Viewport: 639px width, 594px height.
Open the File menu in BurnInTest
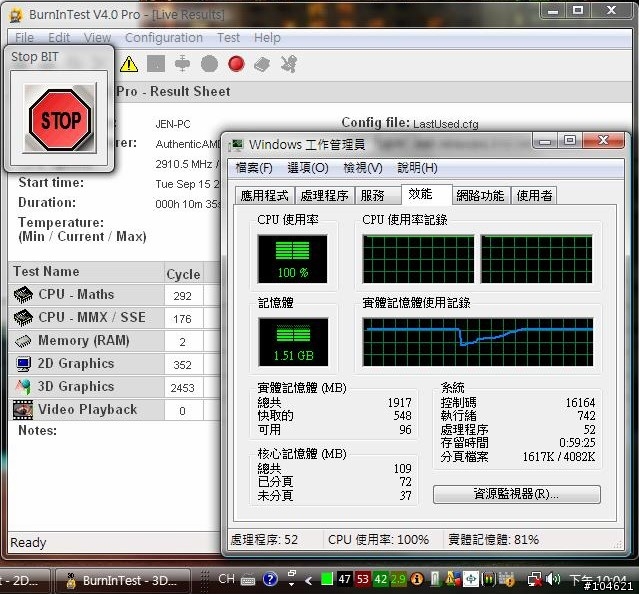(24, 37)
